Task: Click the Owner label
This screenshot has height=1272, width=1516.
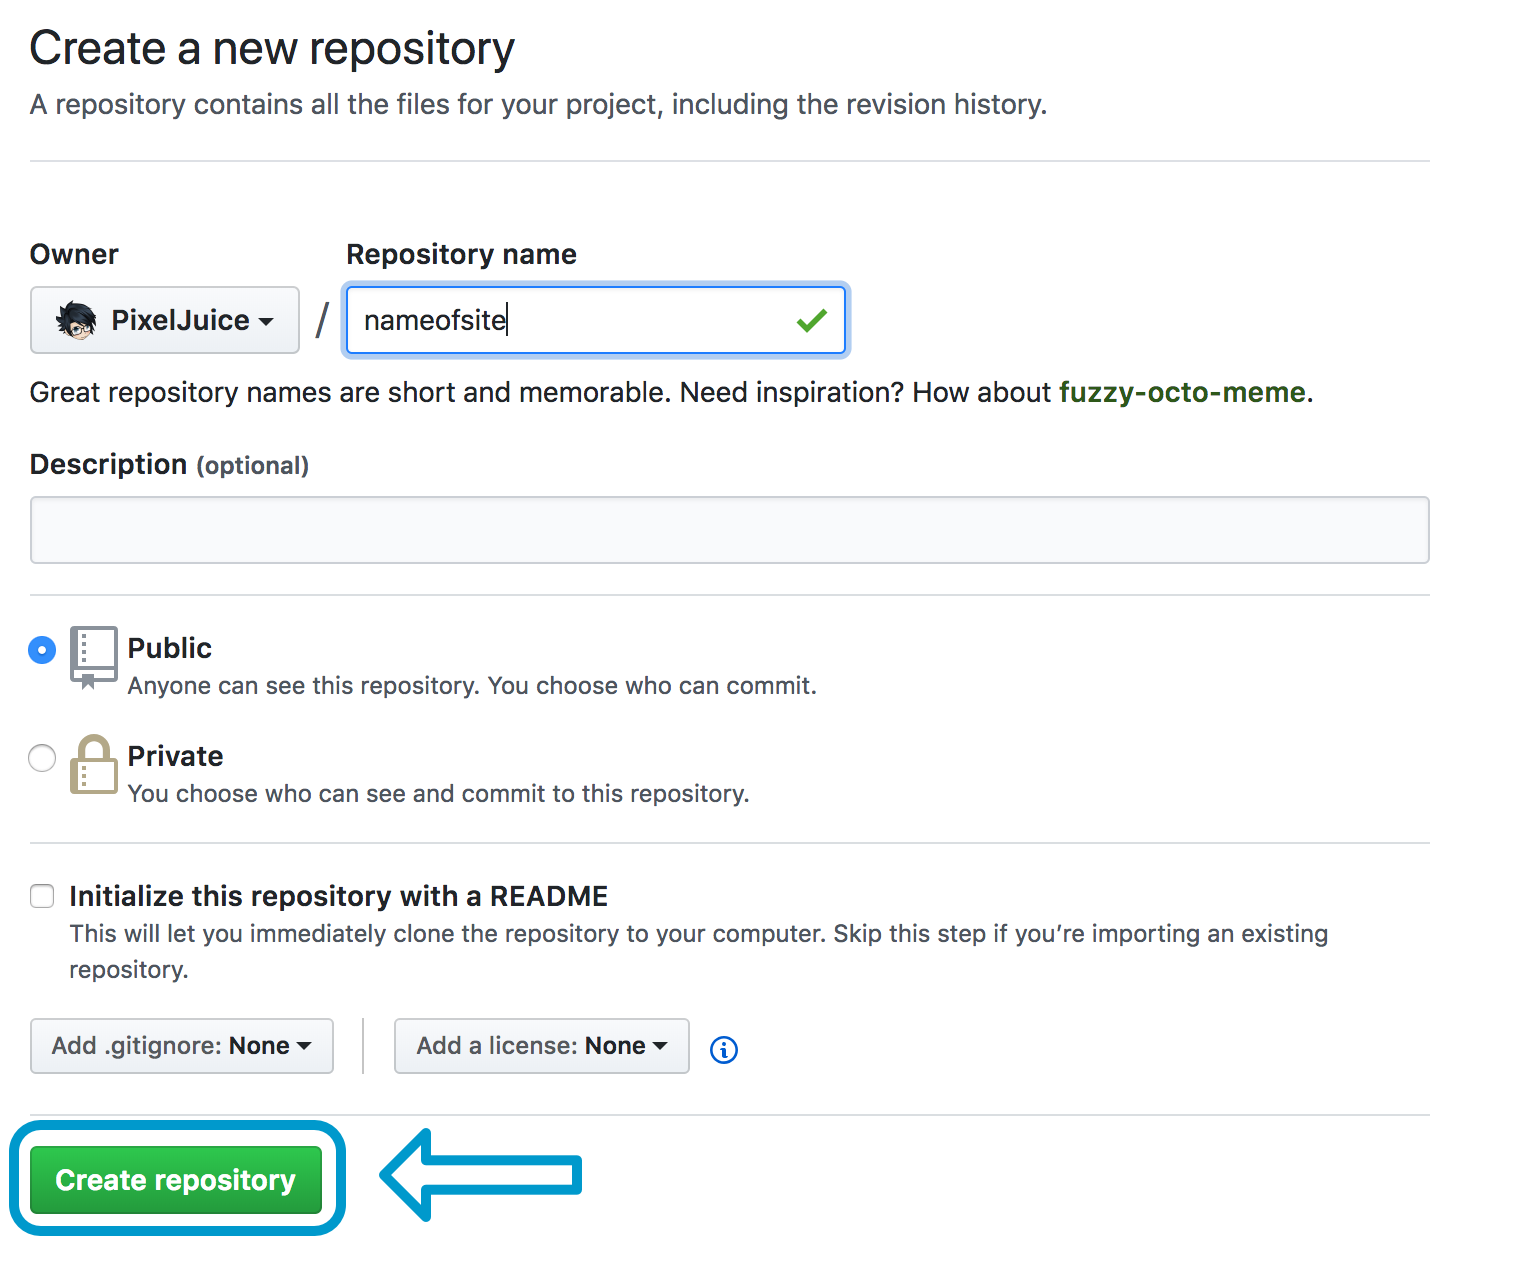Action: click(x=74, y=254)
